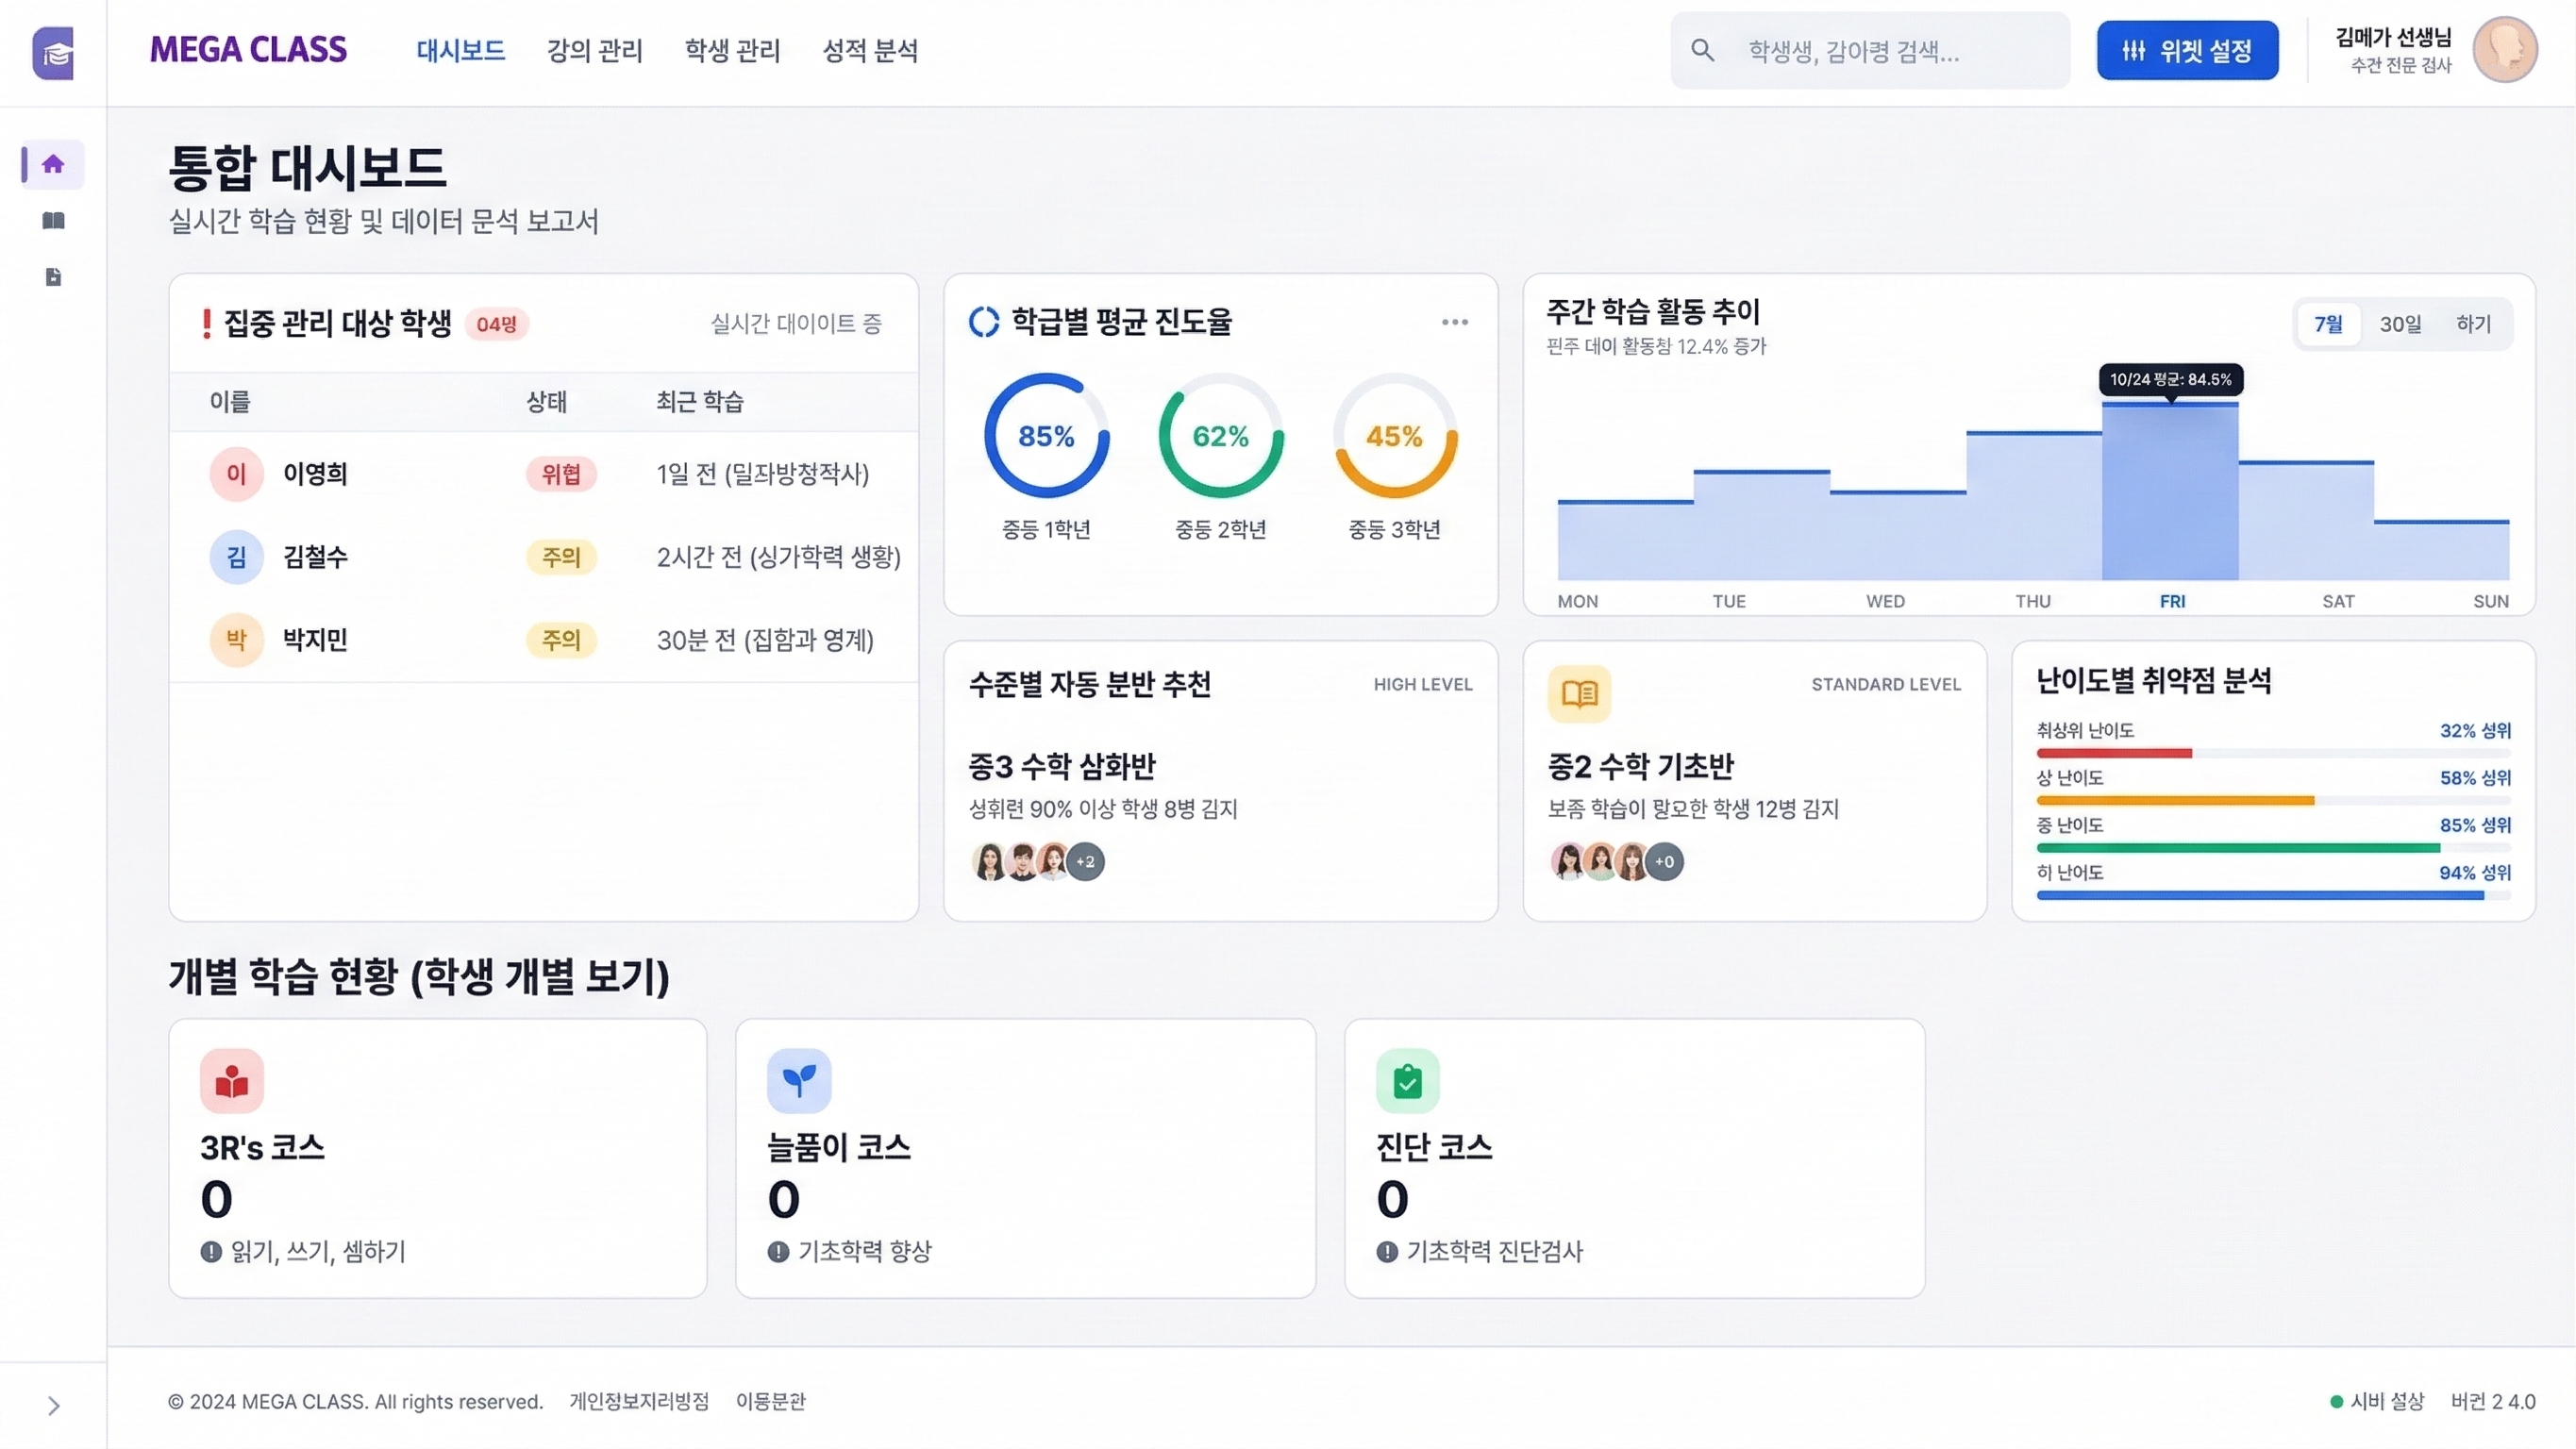Click the 진단 코스 clipboard checkmark icon
The image size is (2576, 1449).
coord(1407,1080)
